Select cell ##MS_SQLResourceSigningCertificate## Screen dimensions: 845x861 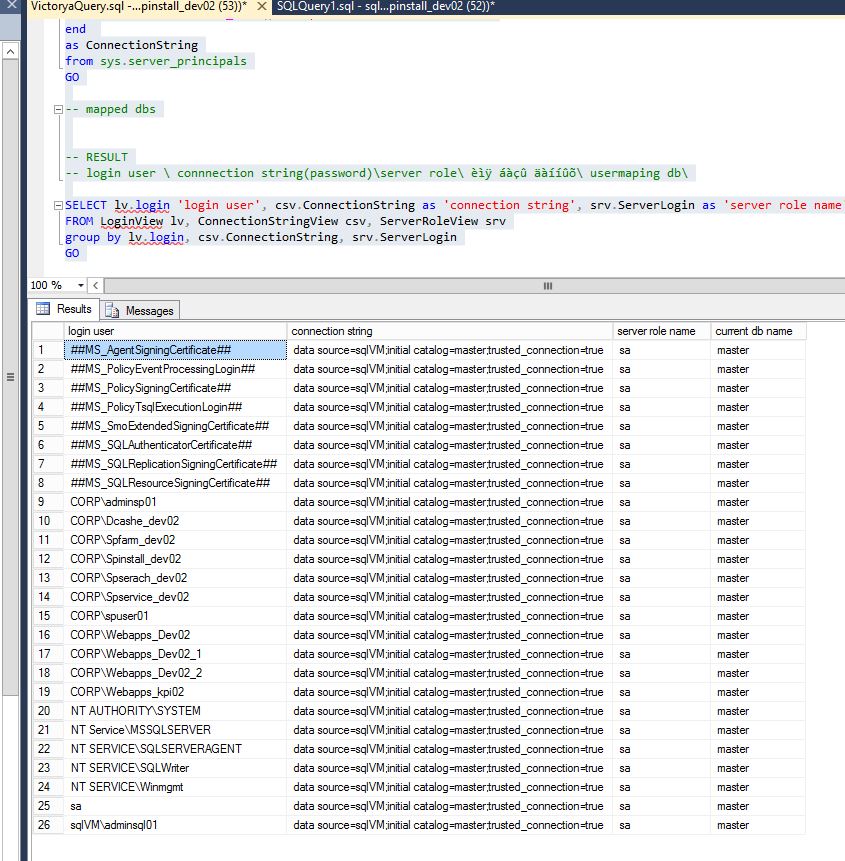click(x=175, y=483)
